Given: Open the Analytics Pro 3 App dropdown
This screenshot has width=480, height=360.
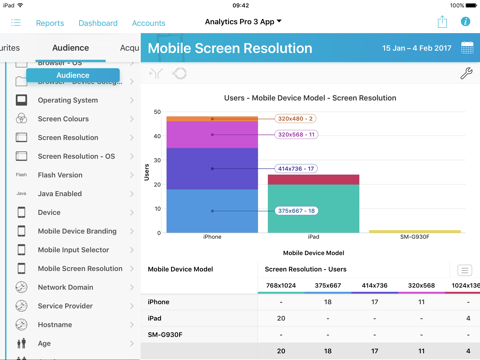Looking at the screenshot, I should click(x=243, y=22).
